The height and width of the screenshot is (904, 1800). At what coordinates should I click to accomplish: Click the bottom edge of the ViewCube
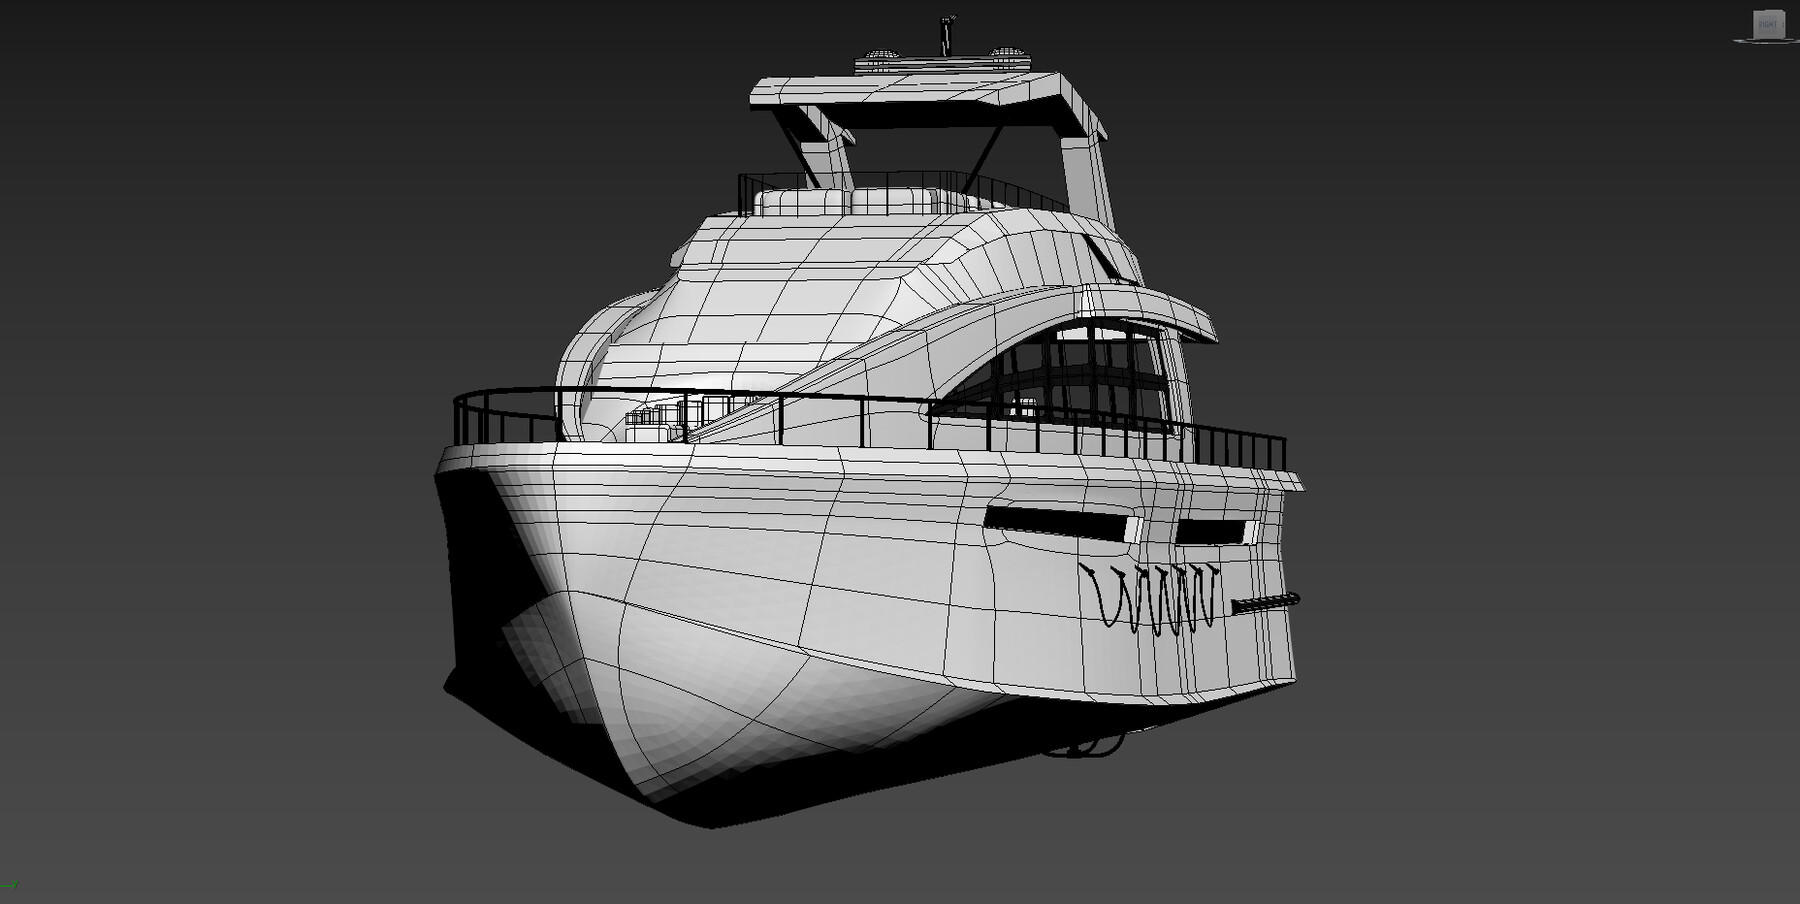pos(1768,39)
